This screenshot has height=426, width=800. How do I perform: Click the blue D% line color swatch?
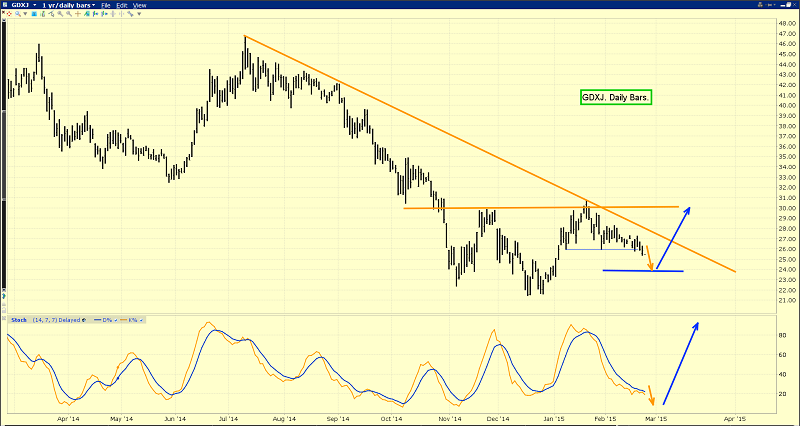point(97,320)
